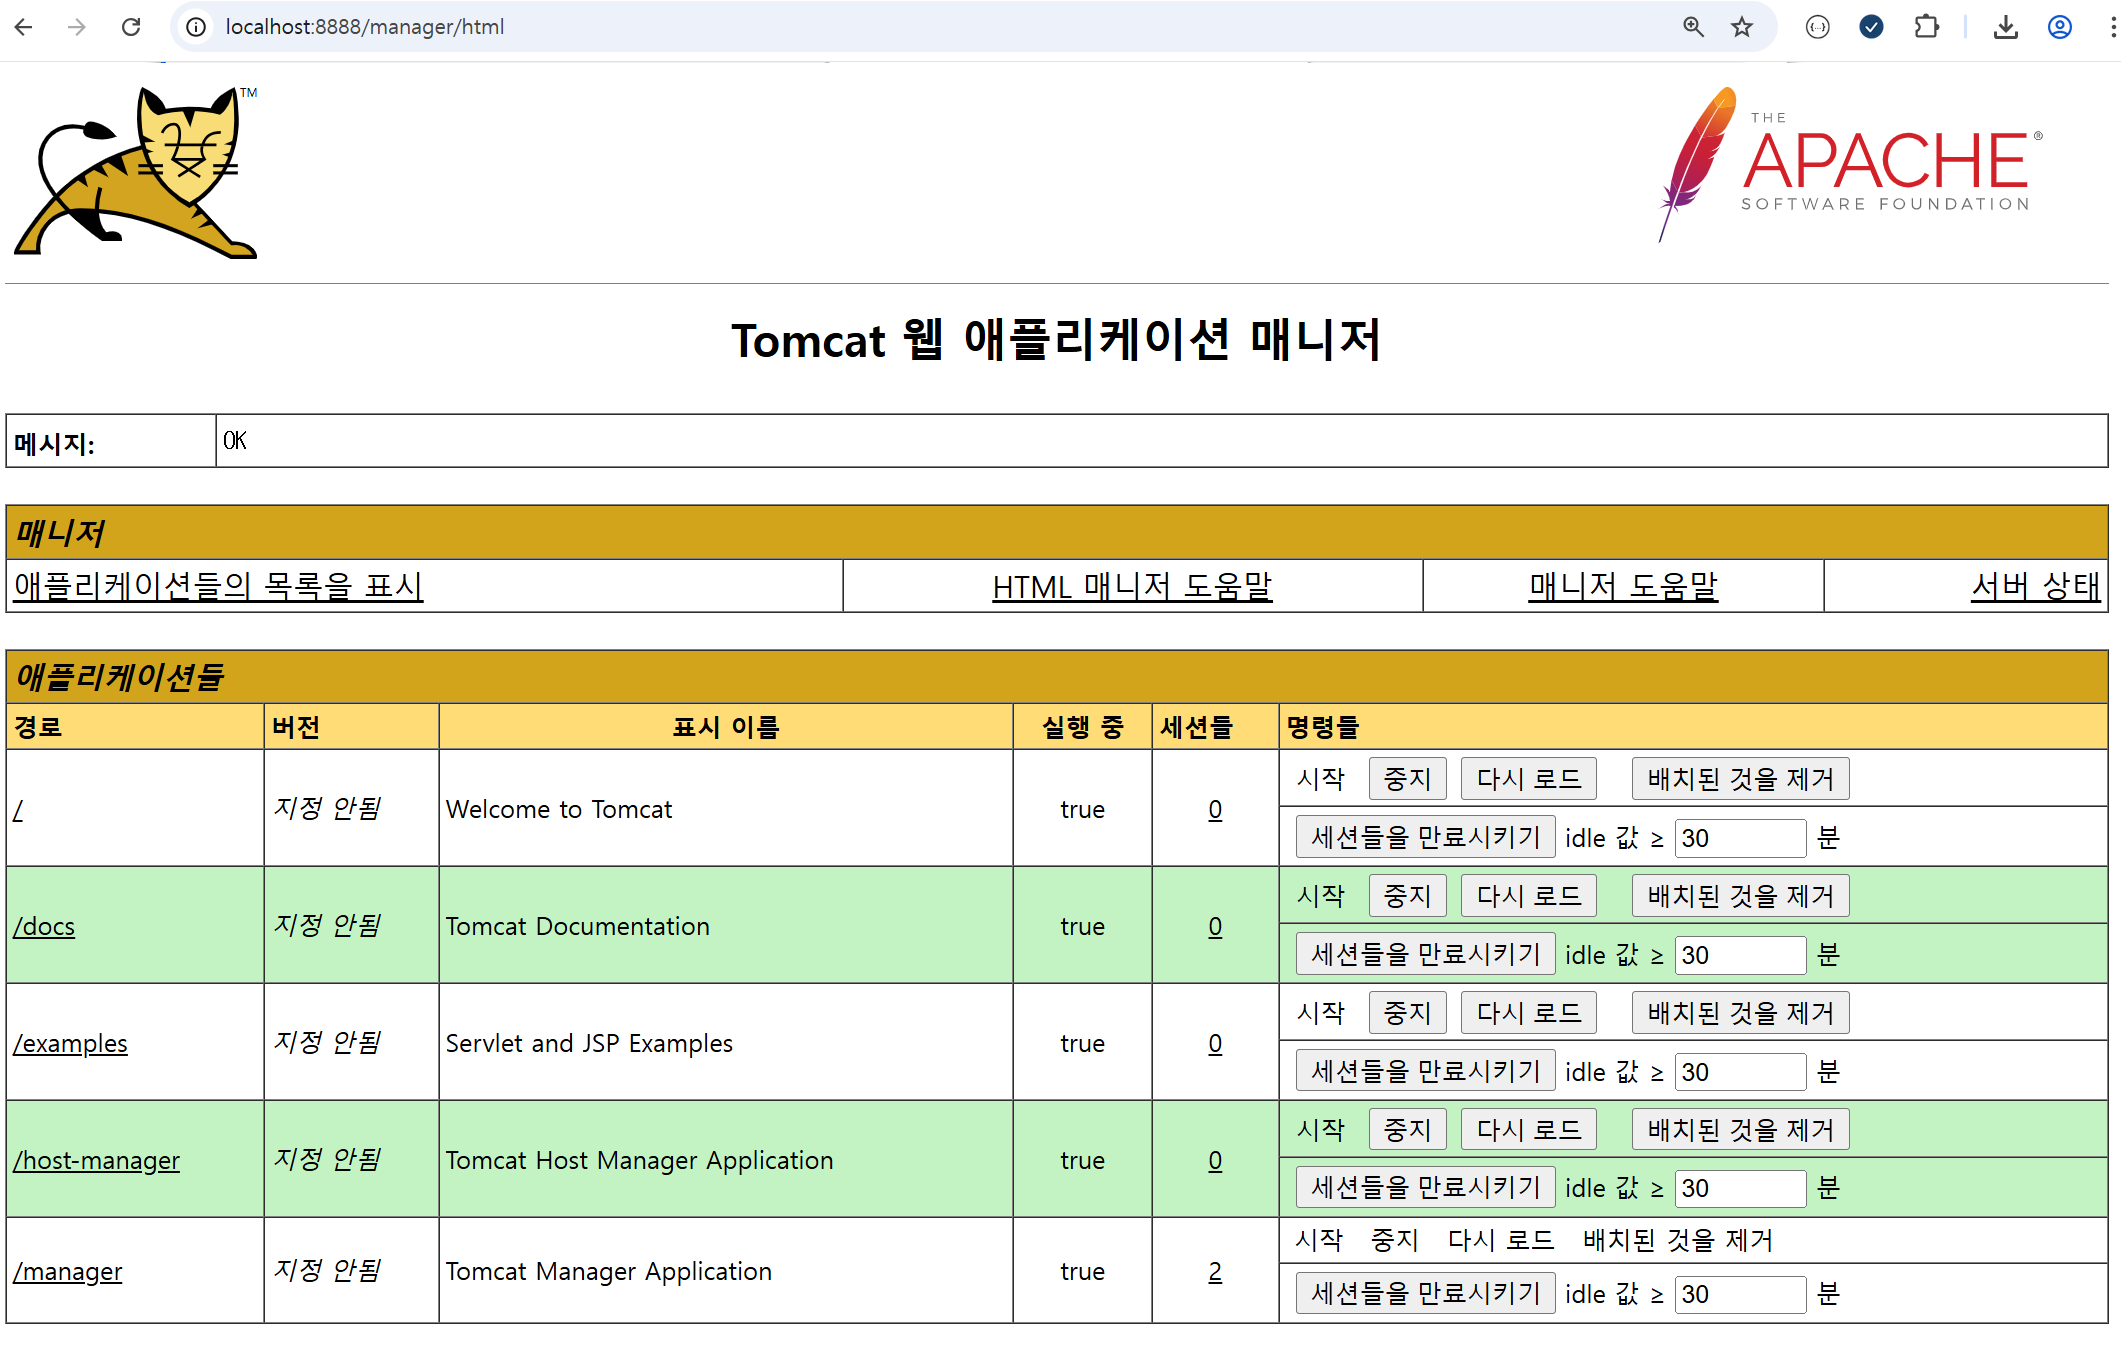Open HTML 매니저 도움말 link
The height and width of the screenshot is (1346, 2121).
click(x=1131, y=586)
